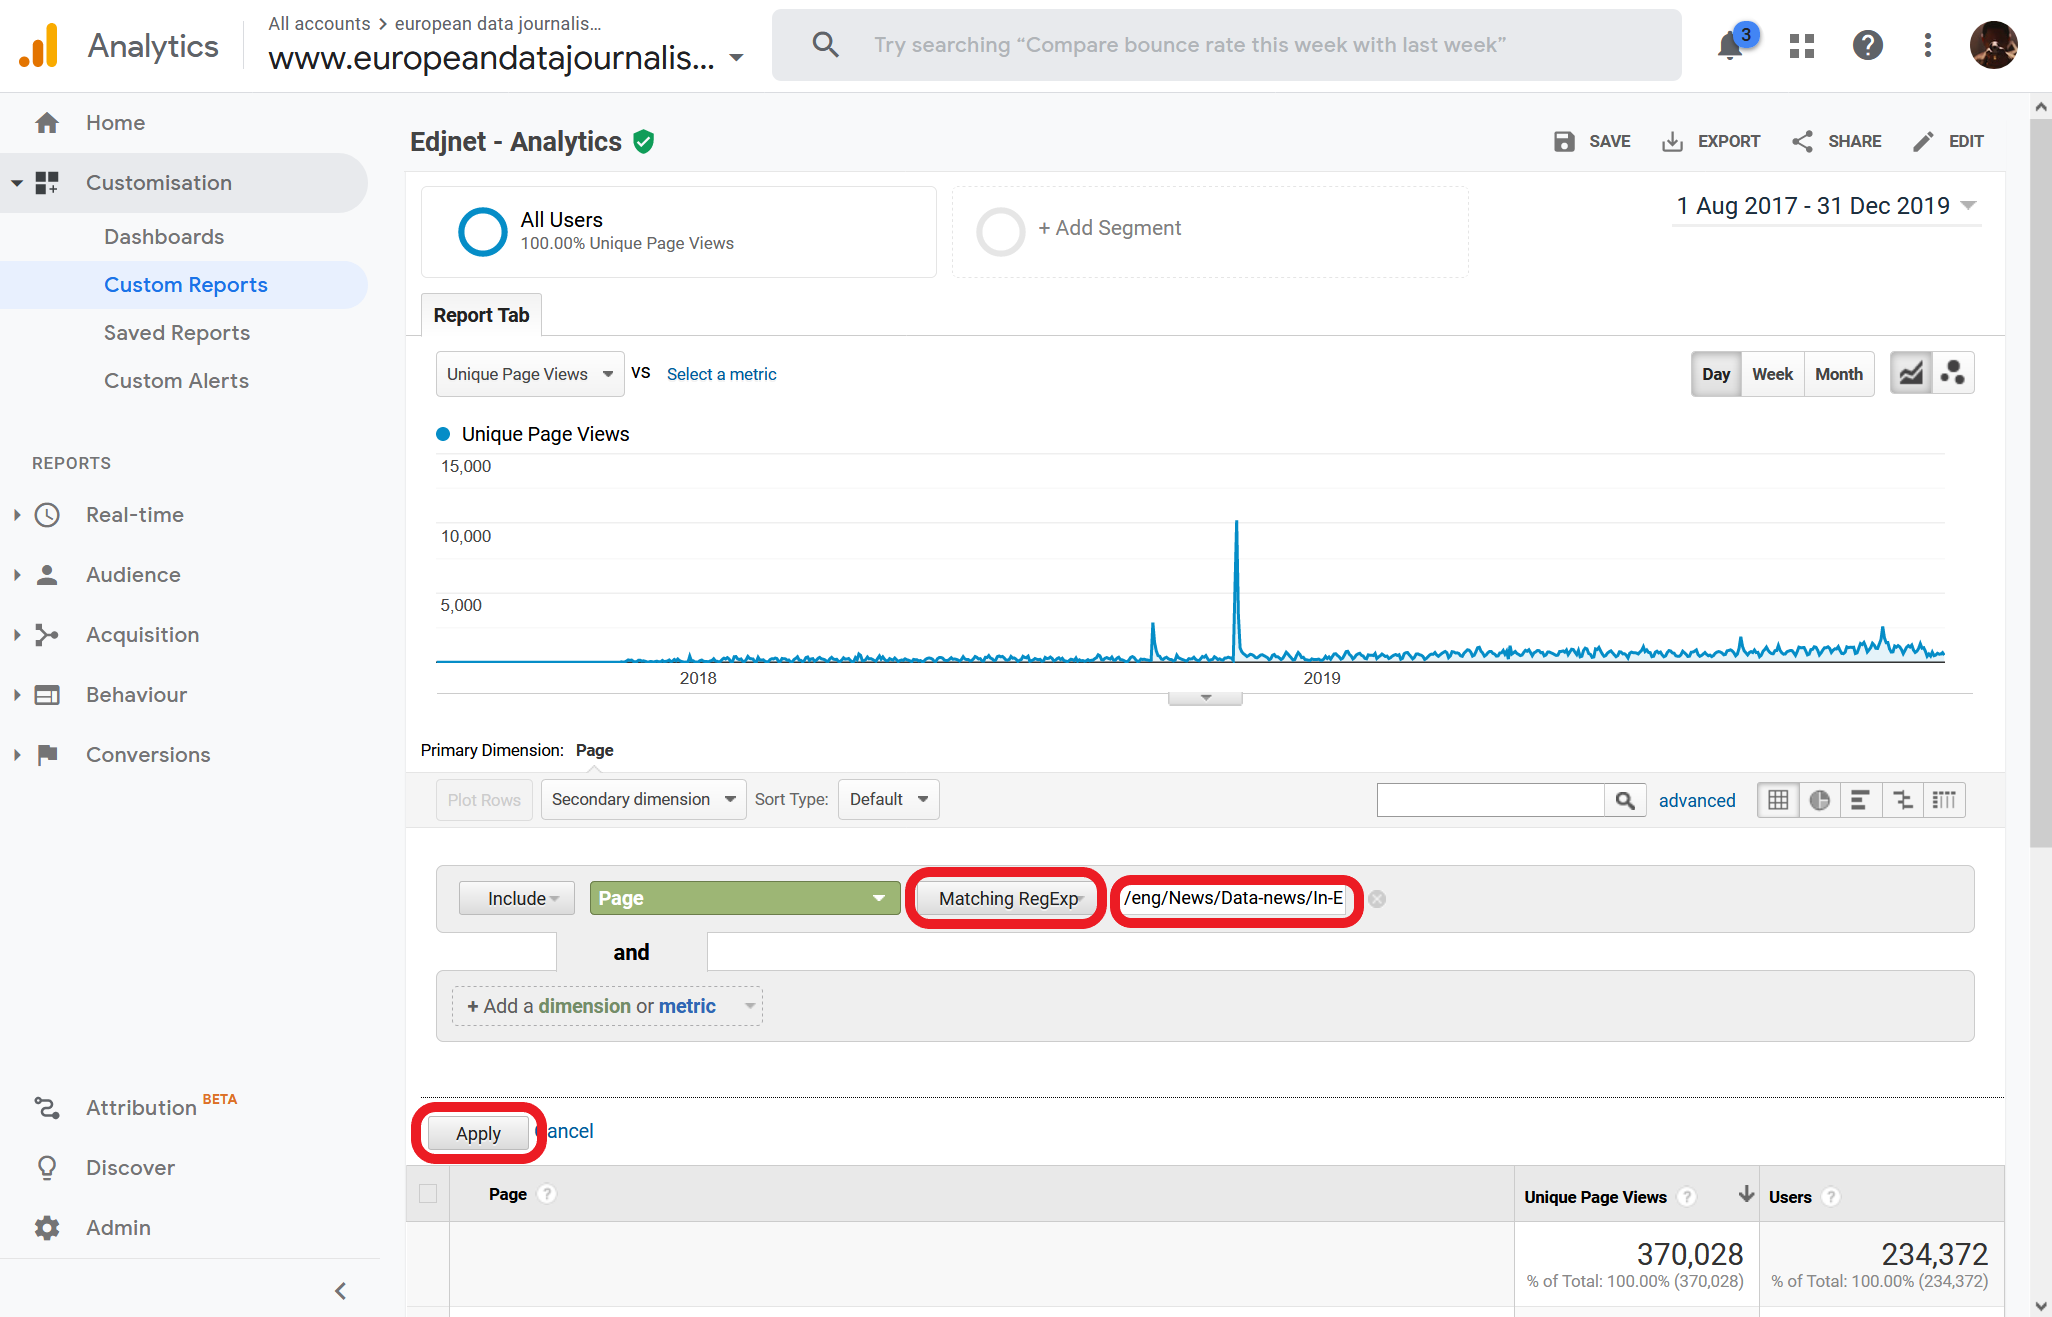Open the Matching RegExp dropdown
Image resolution: width=2052 pixels, height=1317 pixels.
1009,898
